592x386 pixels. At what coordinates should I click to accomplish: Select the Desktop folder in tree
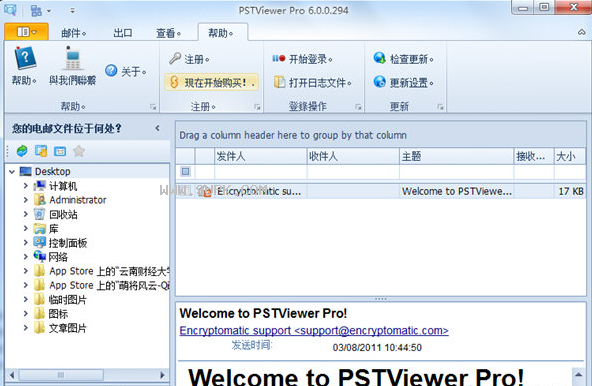pyautogui.click(x=52, y=171)
